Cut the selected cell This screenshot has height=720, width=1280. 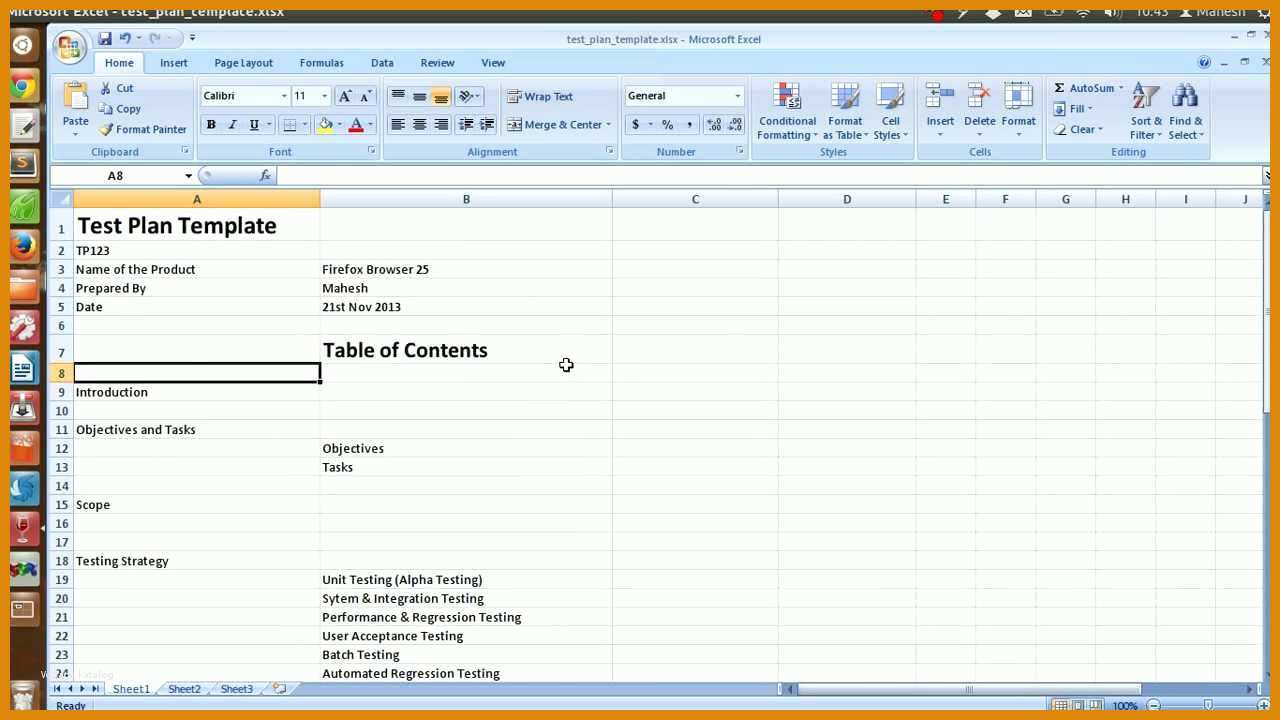tap(116, 88)
